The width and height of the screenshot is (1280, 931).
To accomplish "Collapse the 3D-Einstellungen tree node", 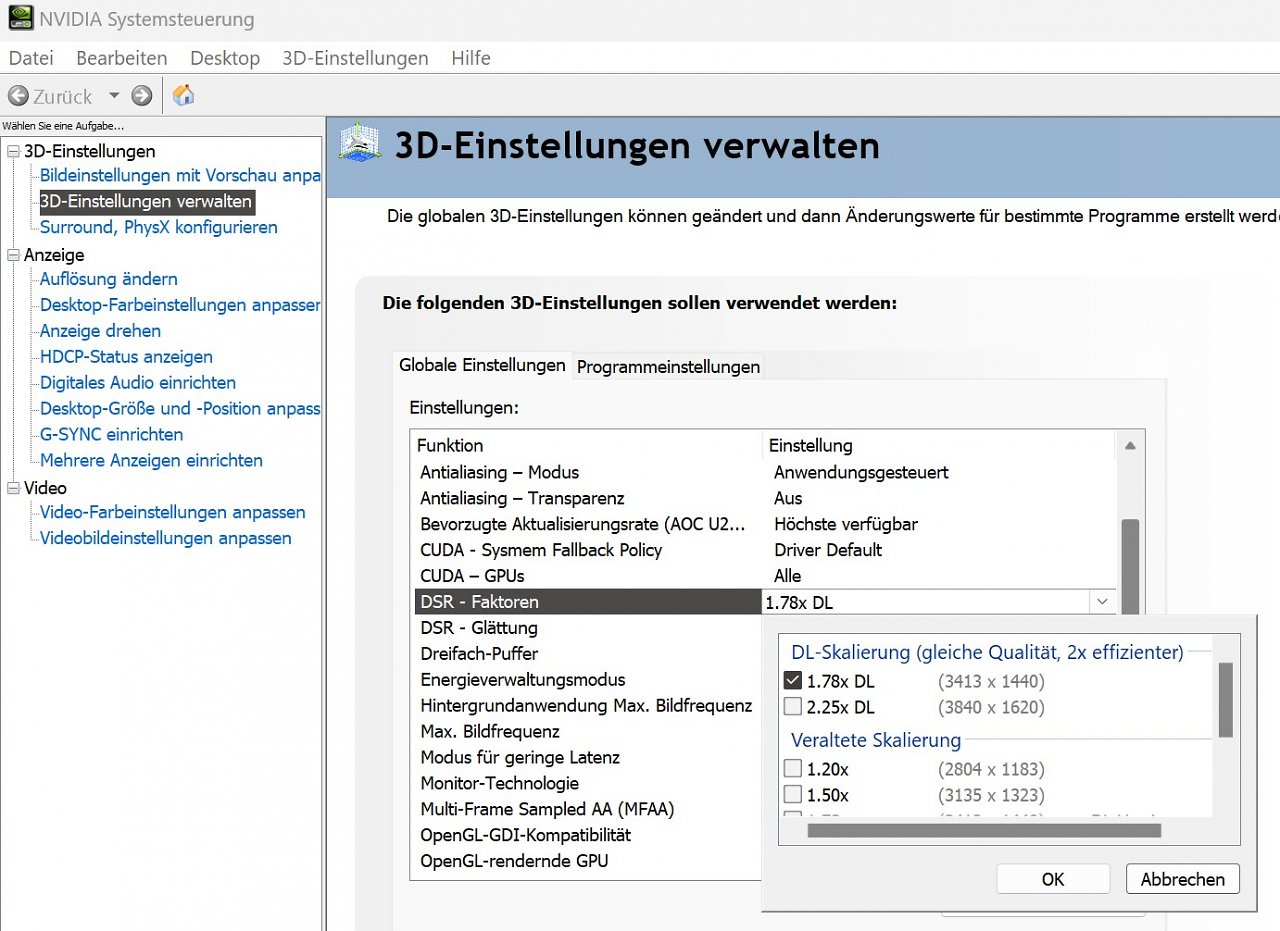I will click(x=13, y=151).
